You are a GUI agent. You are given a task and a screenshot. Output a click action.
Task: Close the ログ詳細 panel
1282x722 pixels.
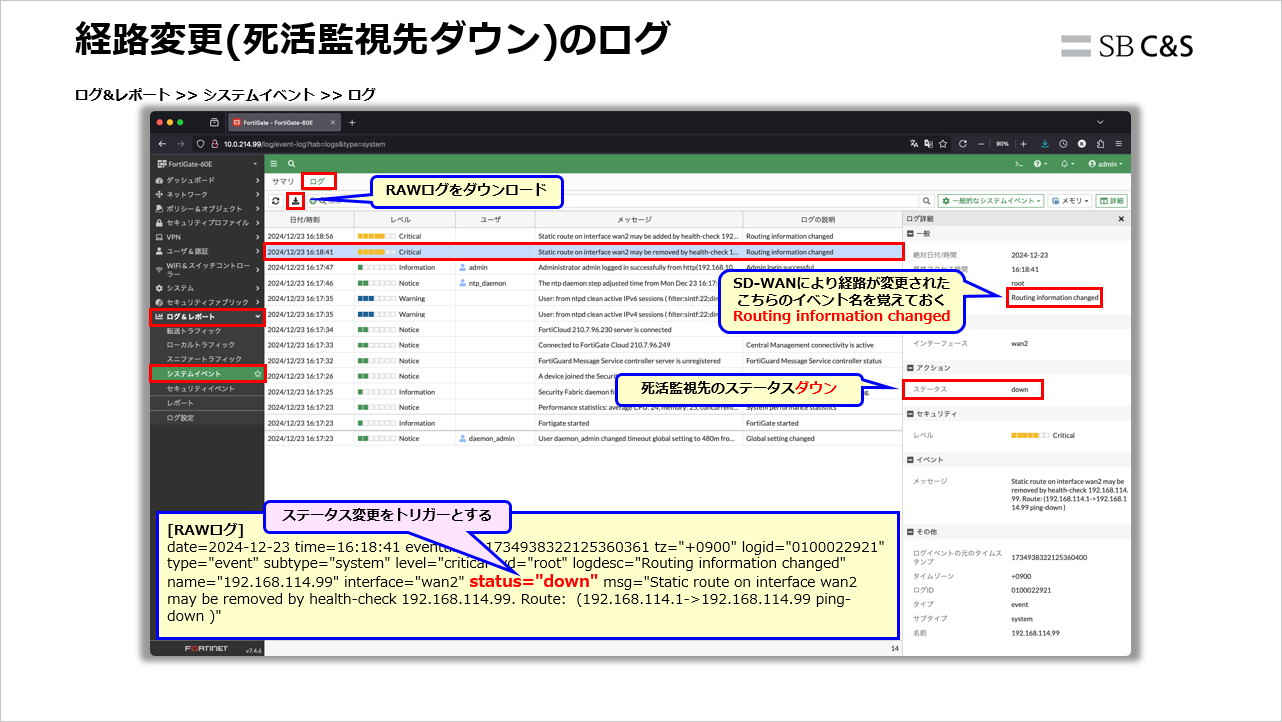point(1121,218)
